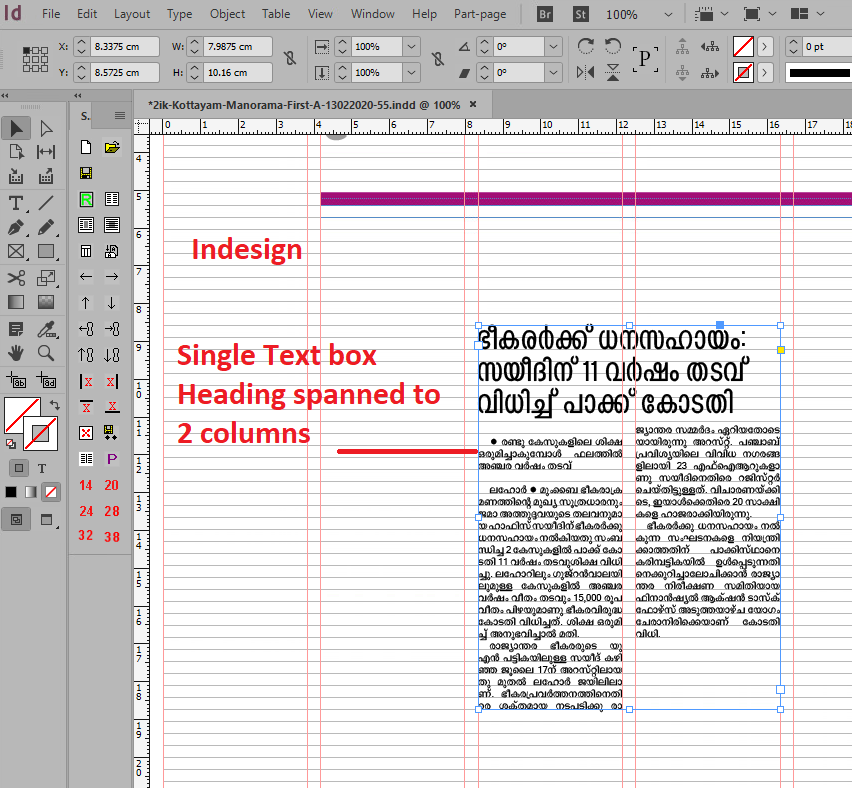Click the Rotate 90° clockwise icon
The width and height of the screenshot is (852, 788).
click(x=586, y=47)
